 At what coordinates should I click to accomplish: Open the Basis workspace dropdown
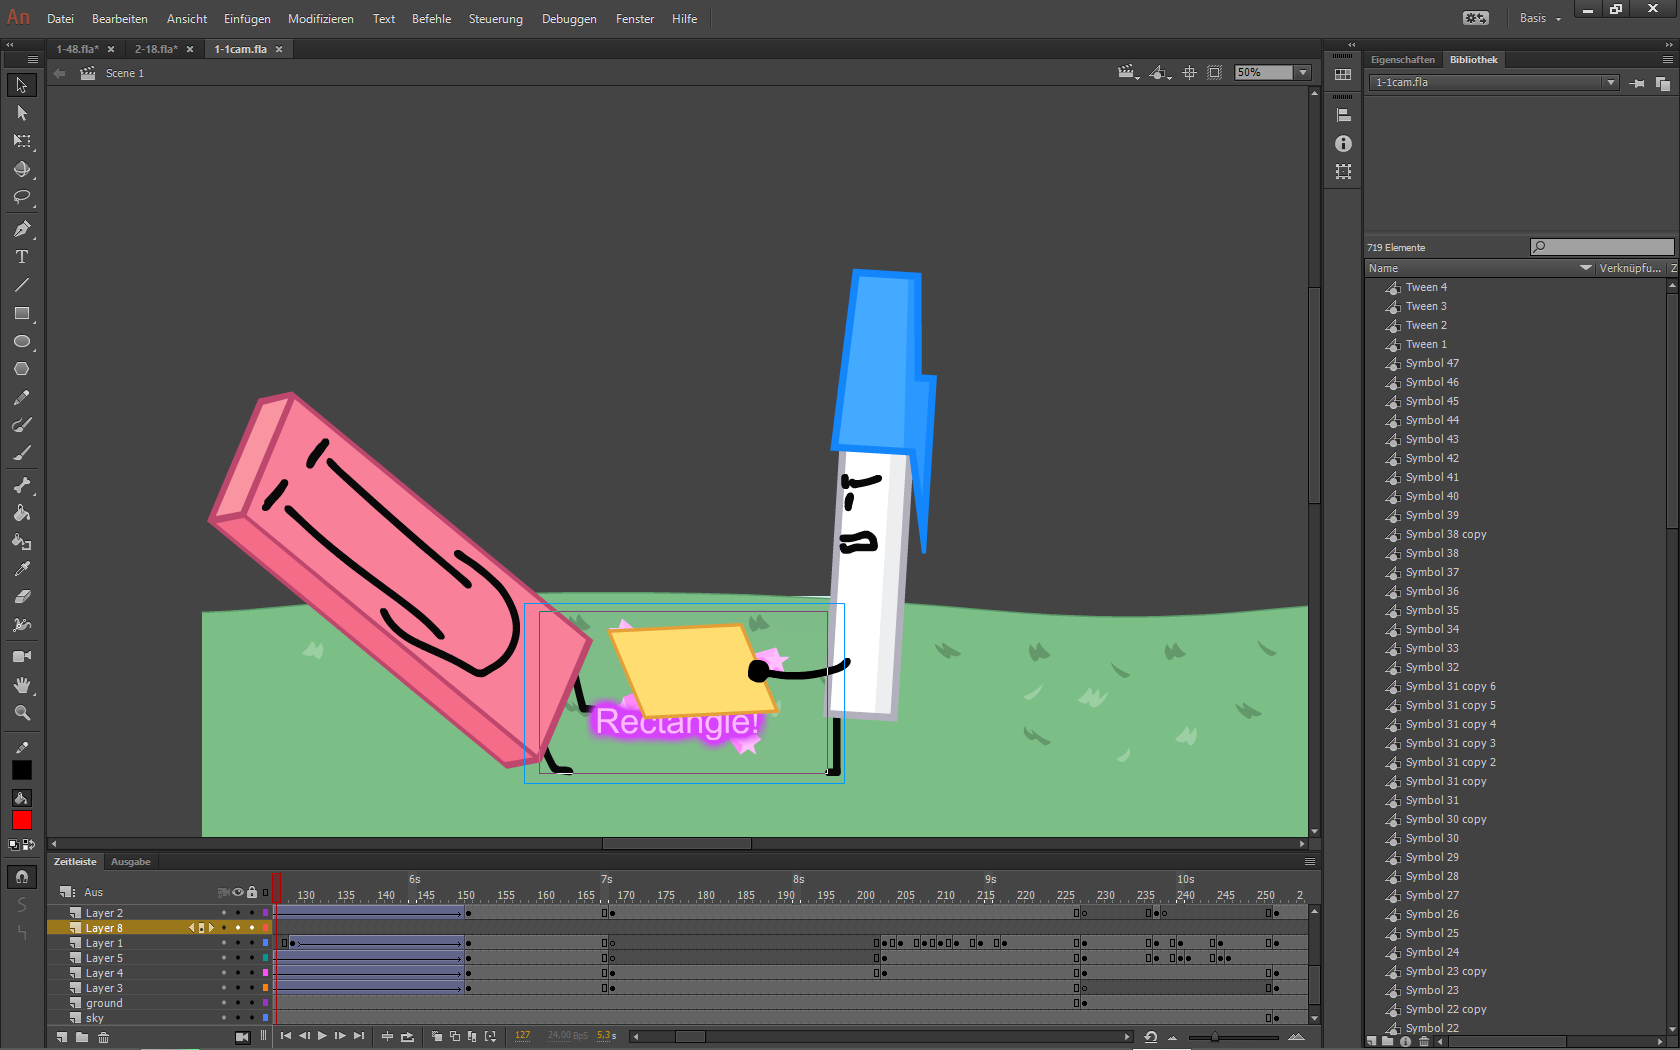pos(1540,18)
